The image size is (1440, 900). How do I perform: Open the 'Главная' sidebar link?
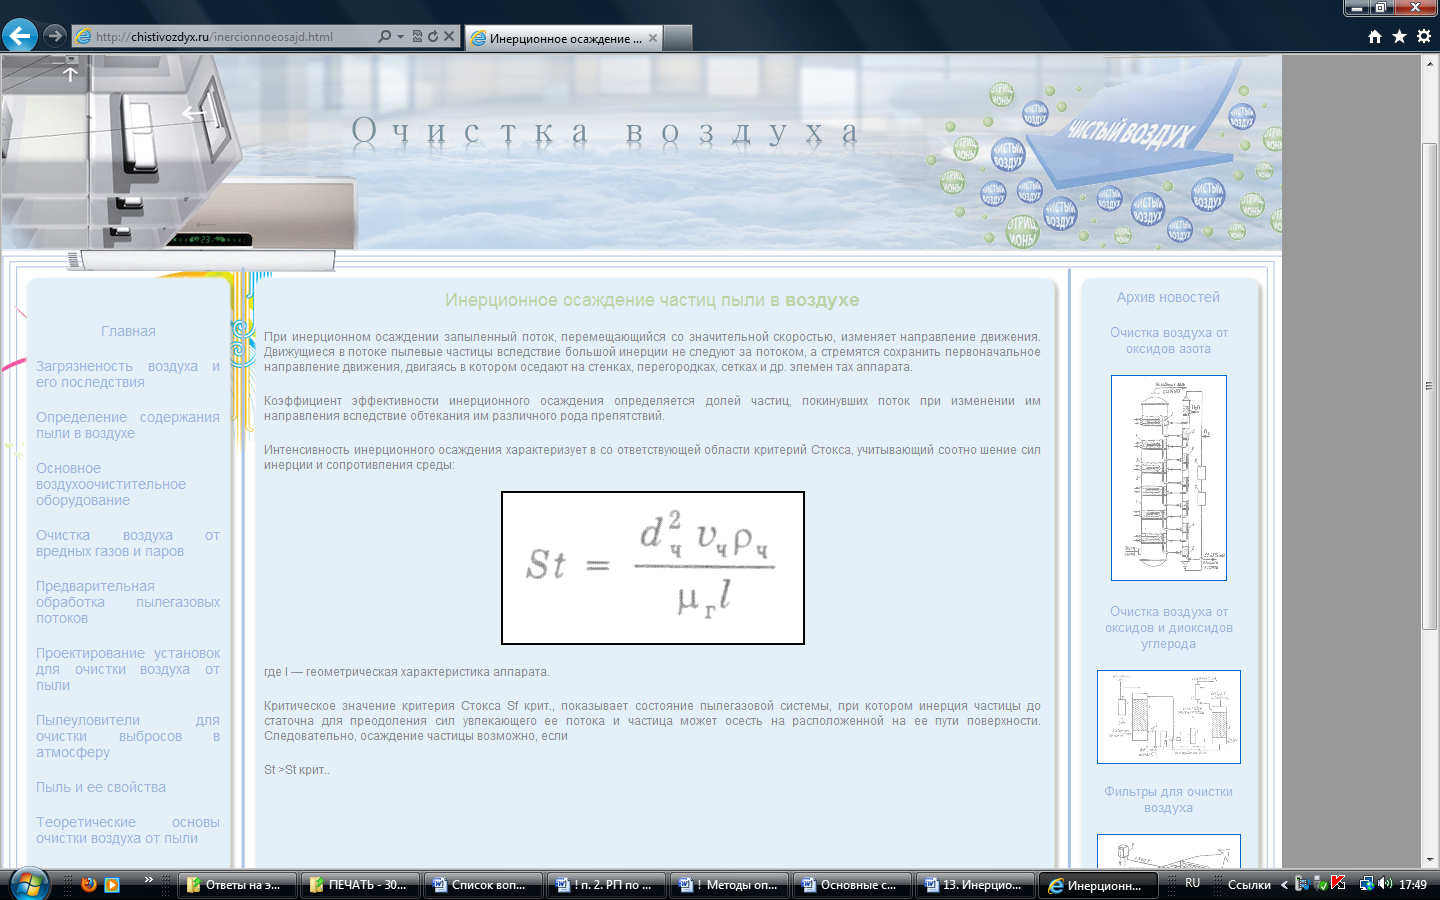coord(128,331)
